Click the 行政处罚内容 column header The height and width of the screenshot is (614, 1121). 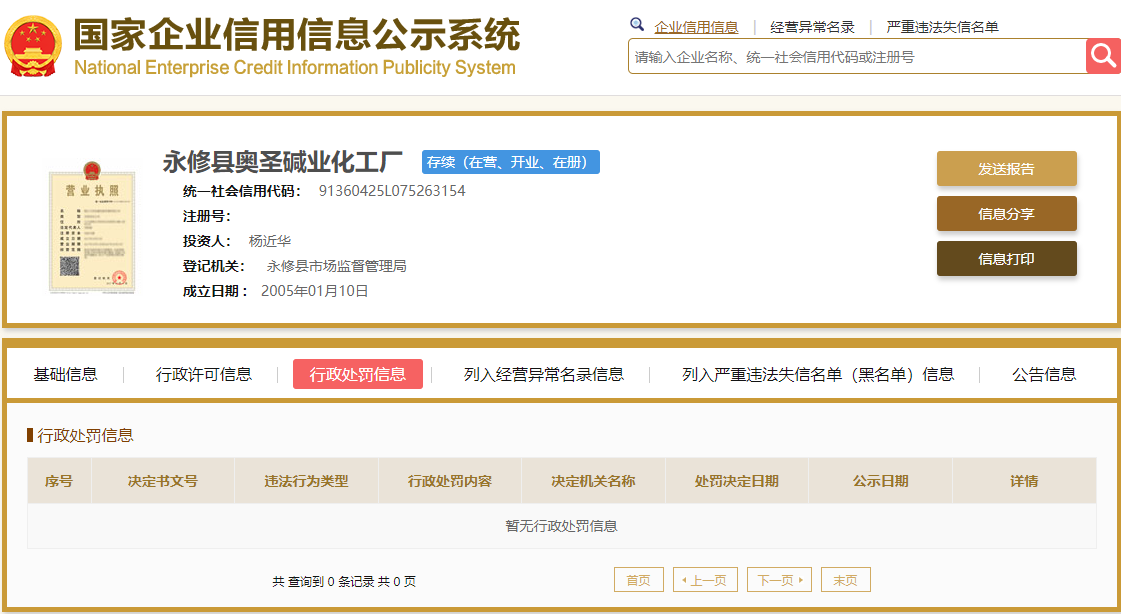[450, 481]
